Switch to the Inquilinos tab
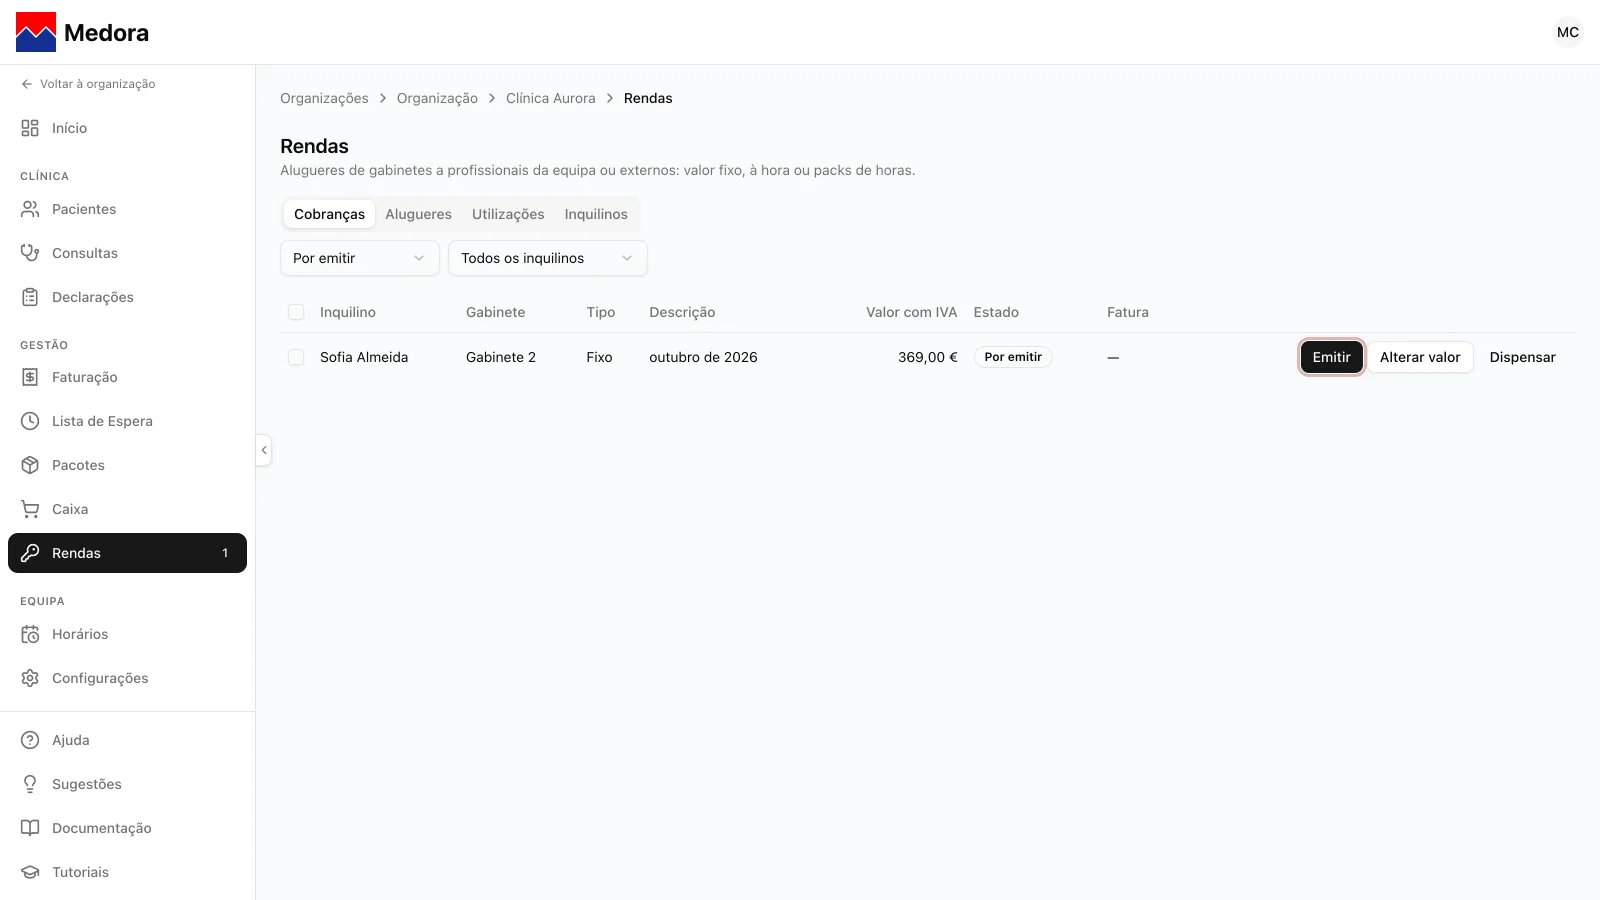 596,214
